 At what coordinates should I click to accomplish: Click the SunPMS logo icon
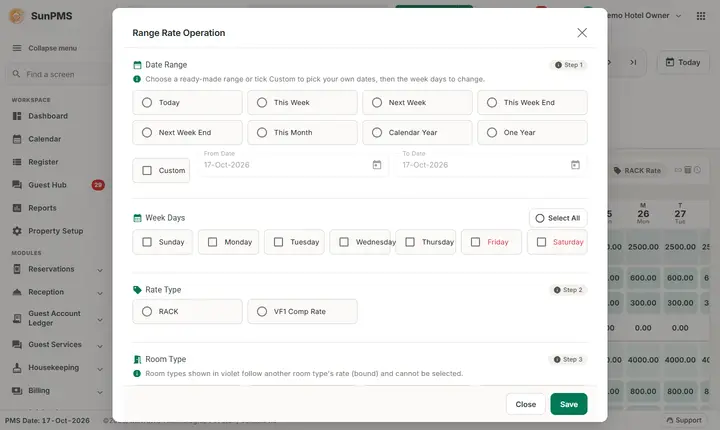pyautogui.click(x=17, y=16)
